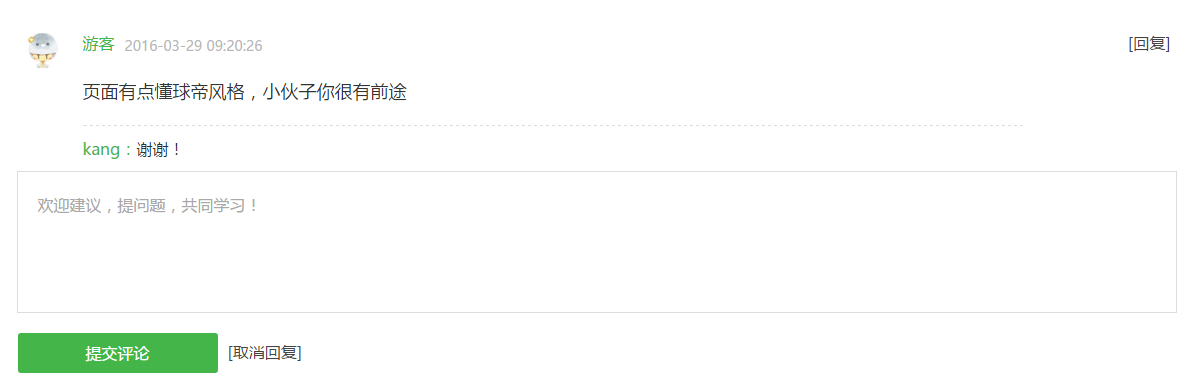
Task: Select the 2016-03-29 09:20:26 timestamp
Action: [194, 46]
